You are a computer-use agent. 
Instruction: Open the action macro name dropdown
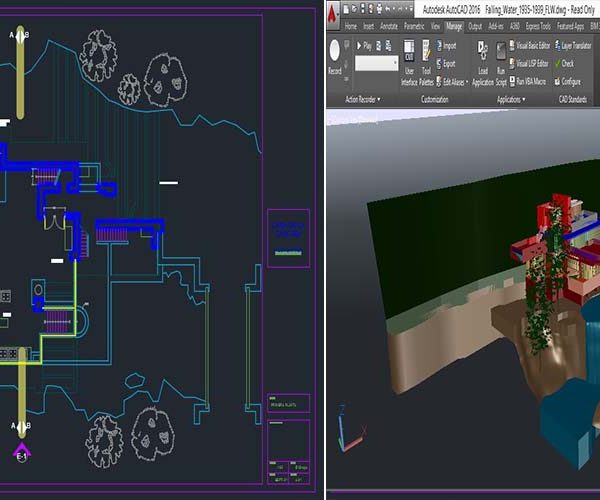pyautogui.click(x=396, y=62)
